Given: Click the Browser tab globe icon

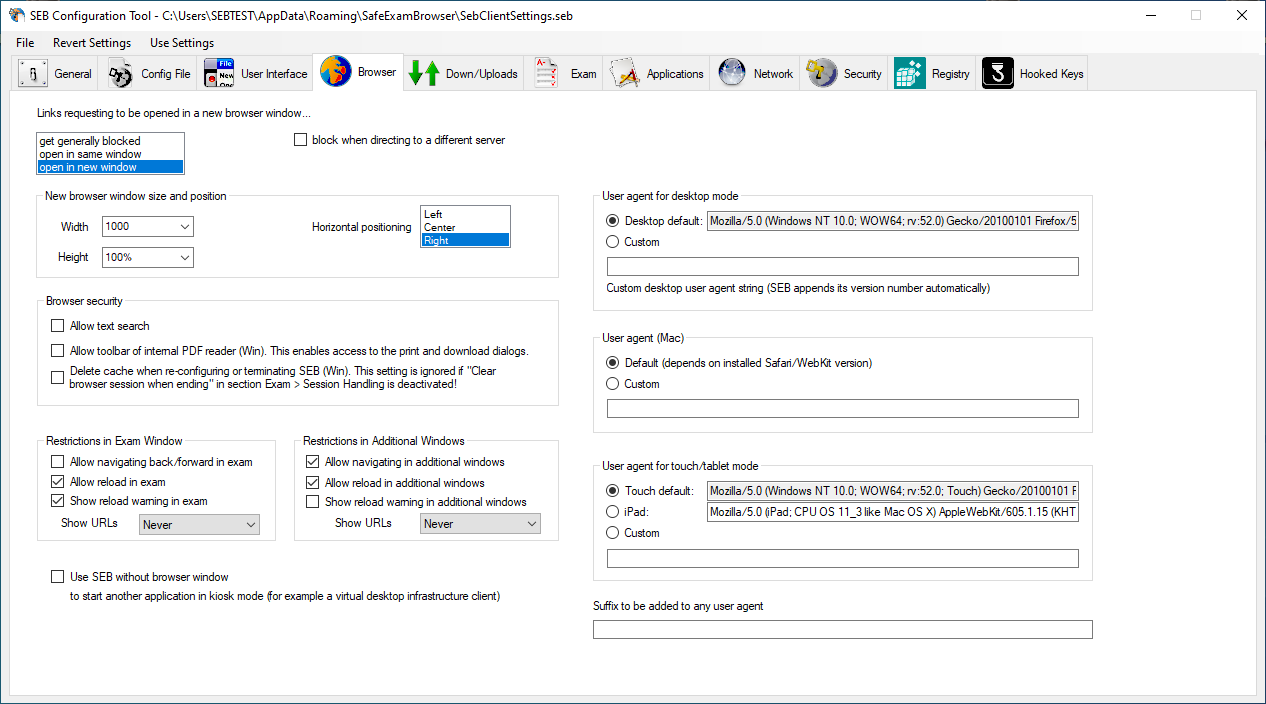Looking at the screenshot, I should 336,72.
